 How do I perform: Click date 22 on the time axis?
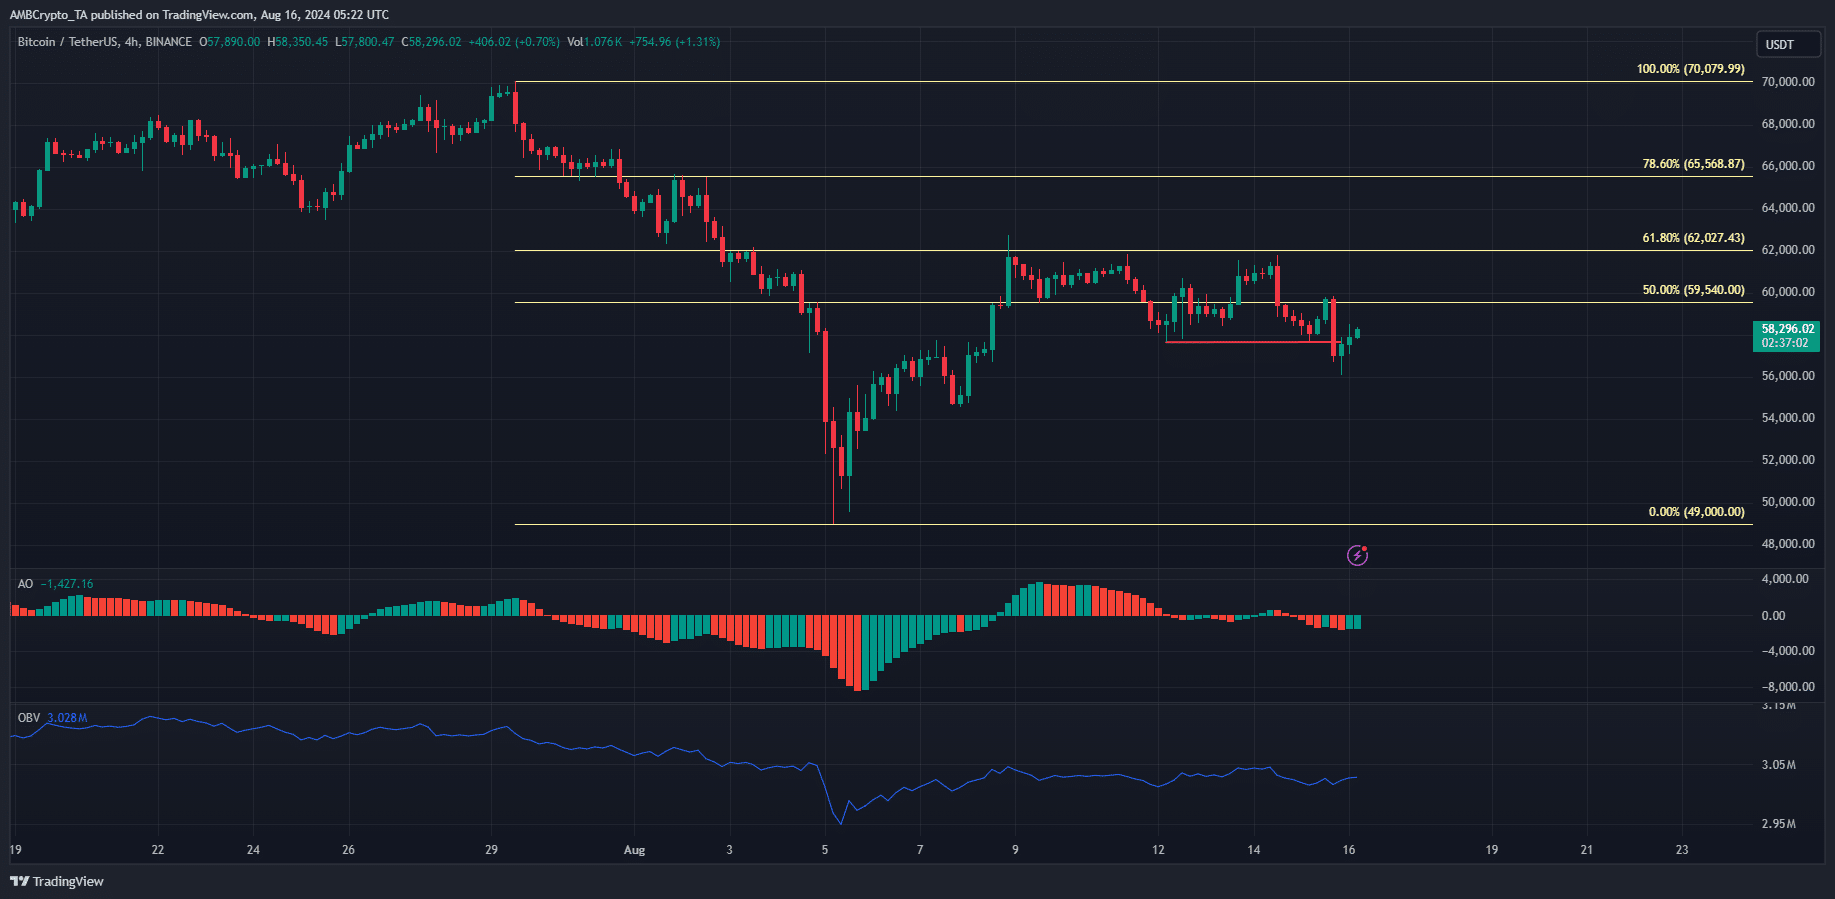[x=158, y=850]
